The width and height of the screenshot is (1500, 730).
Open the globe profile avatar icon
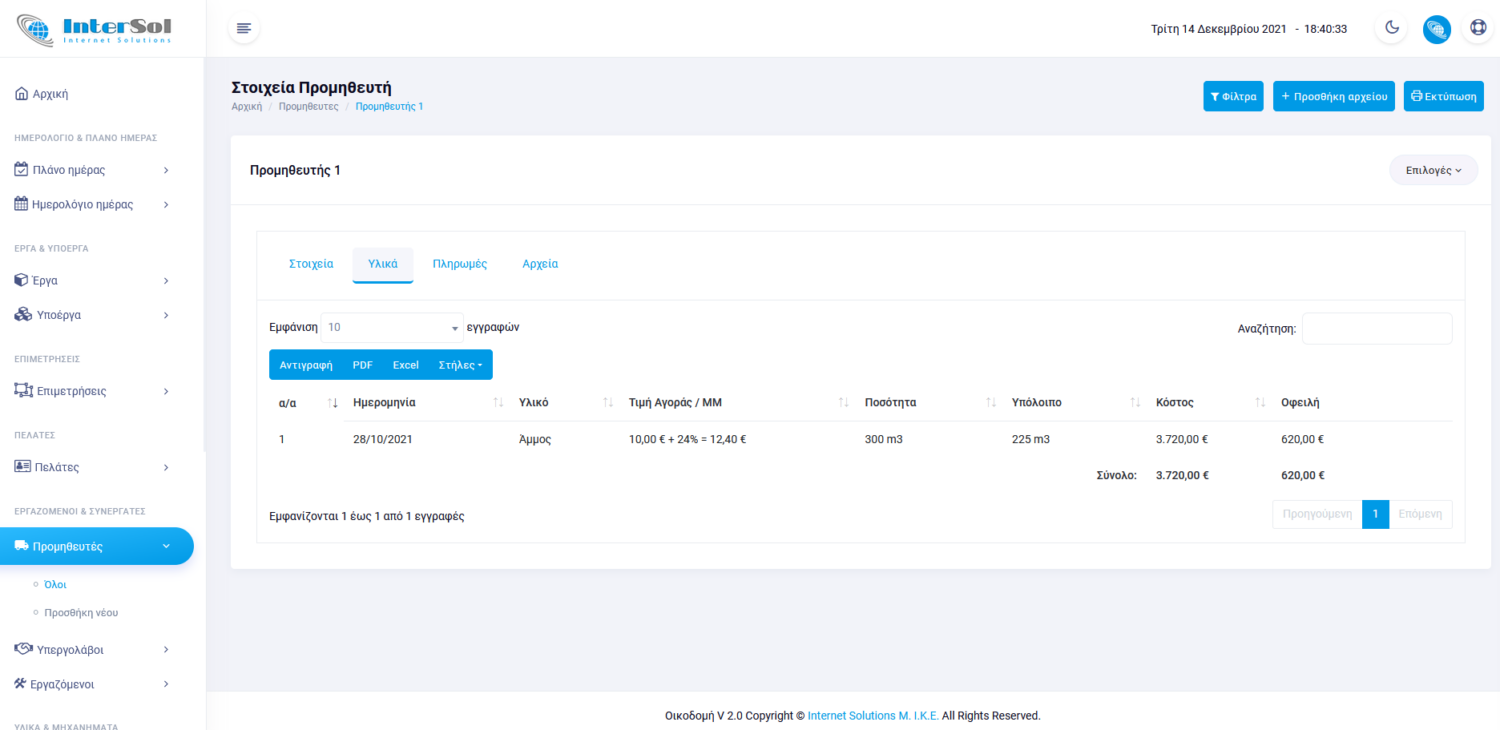pyautogui.click(x=1436, y=29)
